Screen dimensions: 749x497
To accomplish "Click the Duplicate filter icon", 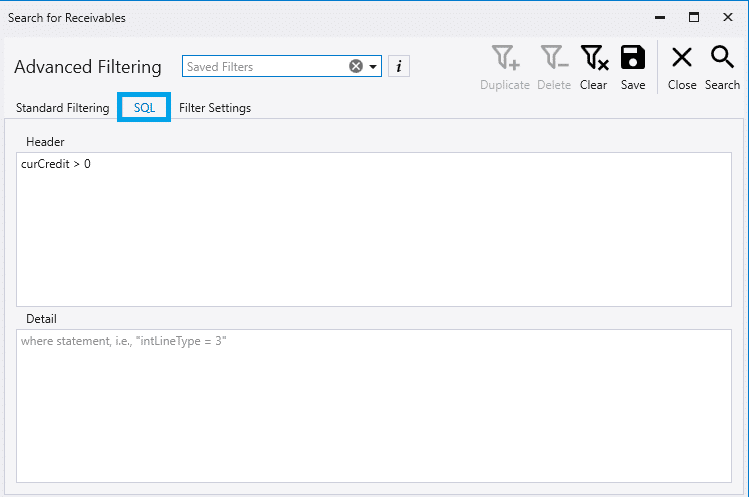I will coord(504,60).
